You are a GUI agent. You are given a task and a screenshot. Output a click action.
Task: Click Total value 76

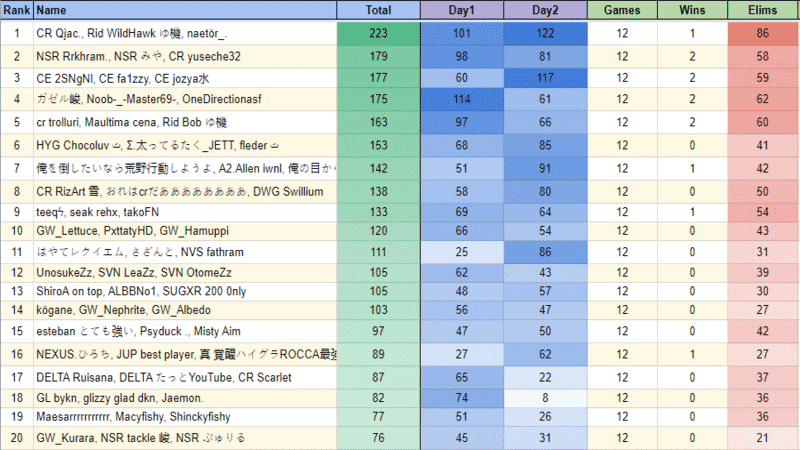tap(378, 438)
